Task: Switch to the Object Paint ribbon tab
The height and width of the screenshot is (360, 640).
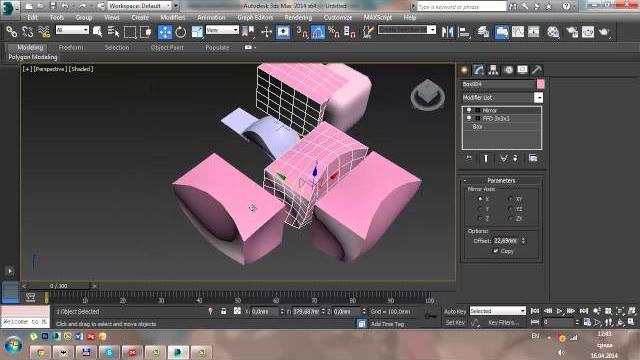Action: click(167, 47)
